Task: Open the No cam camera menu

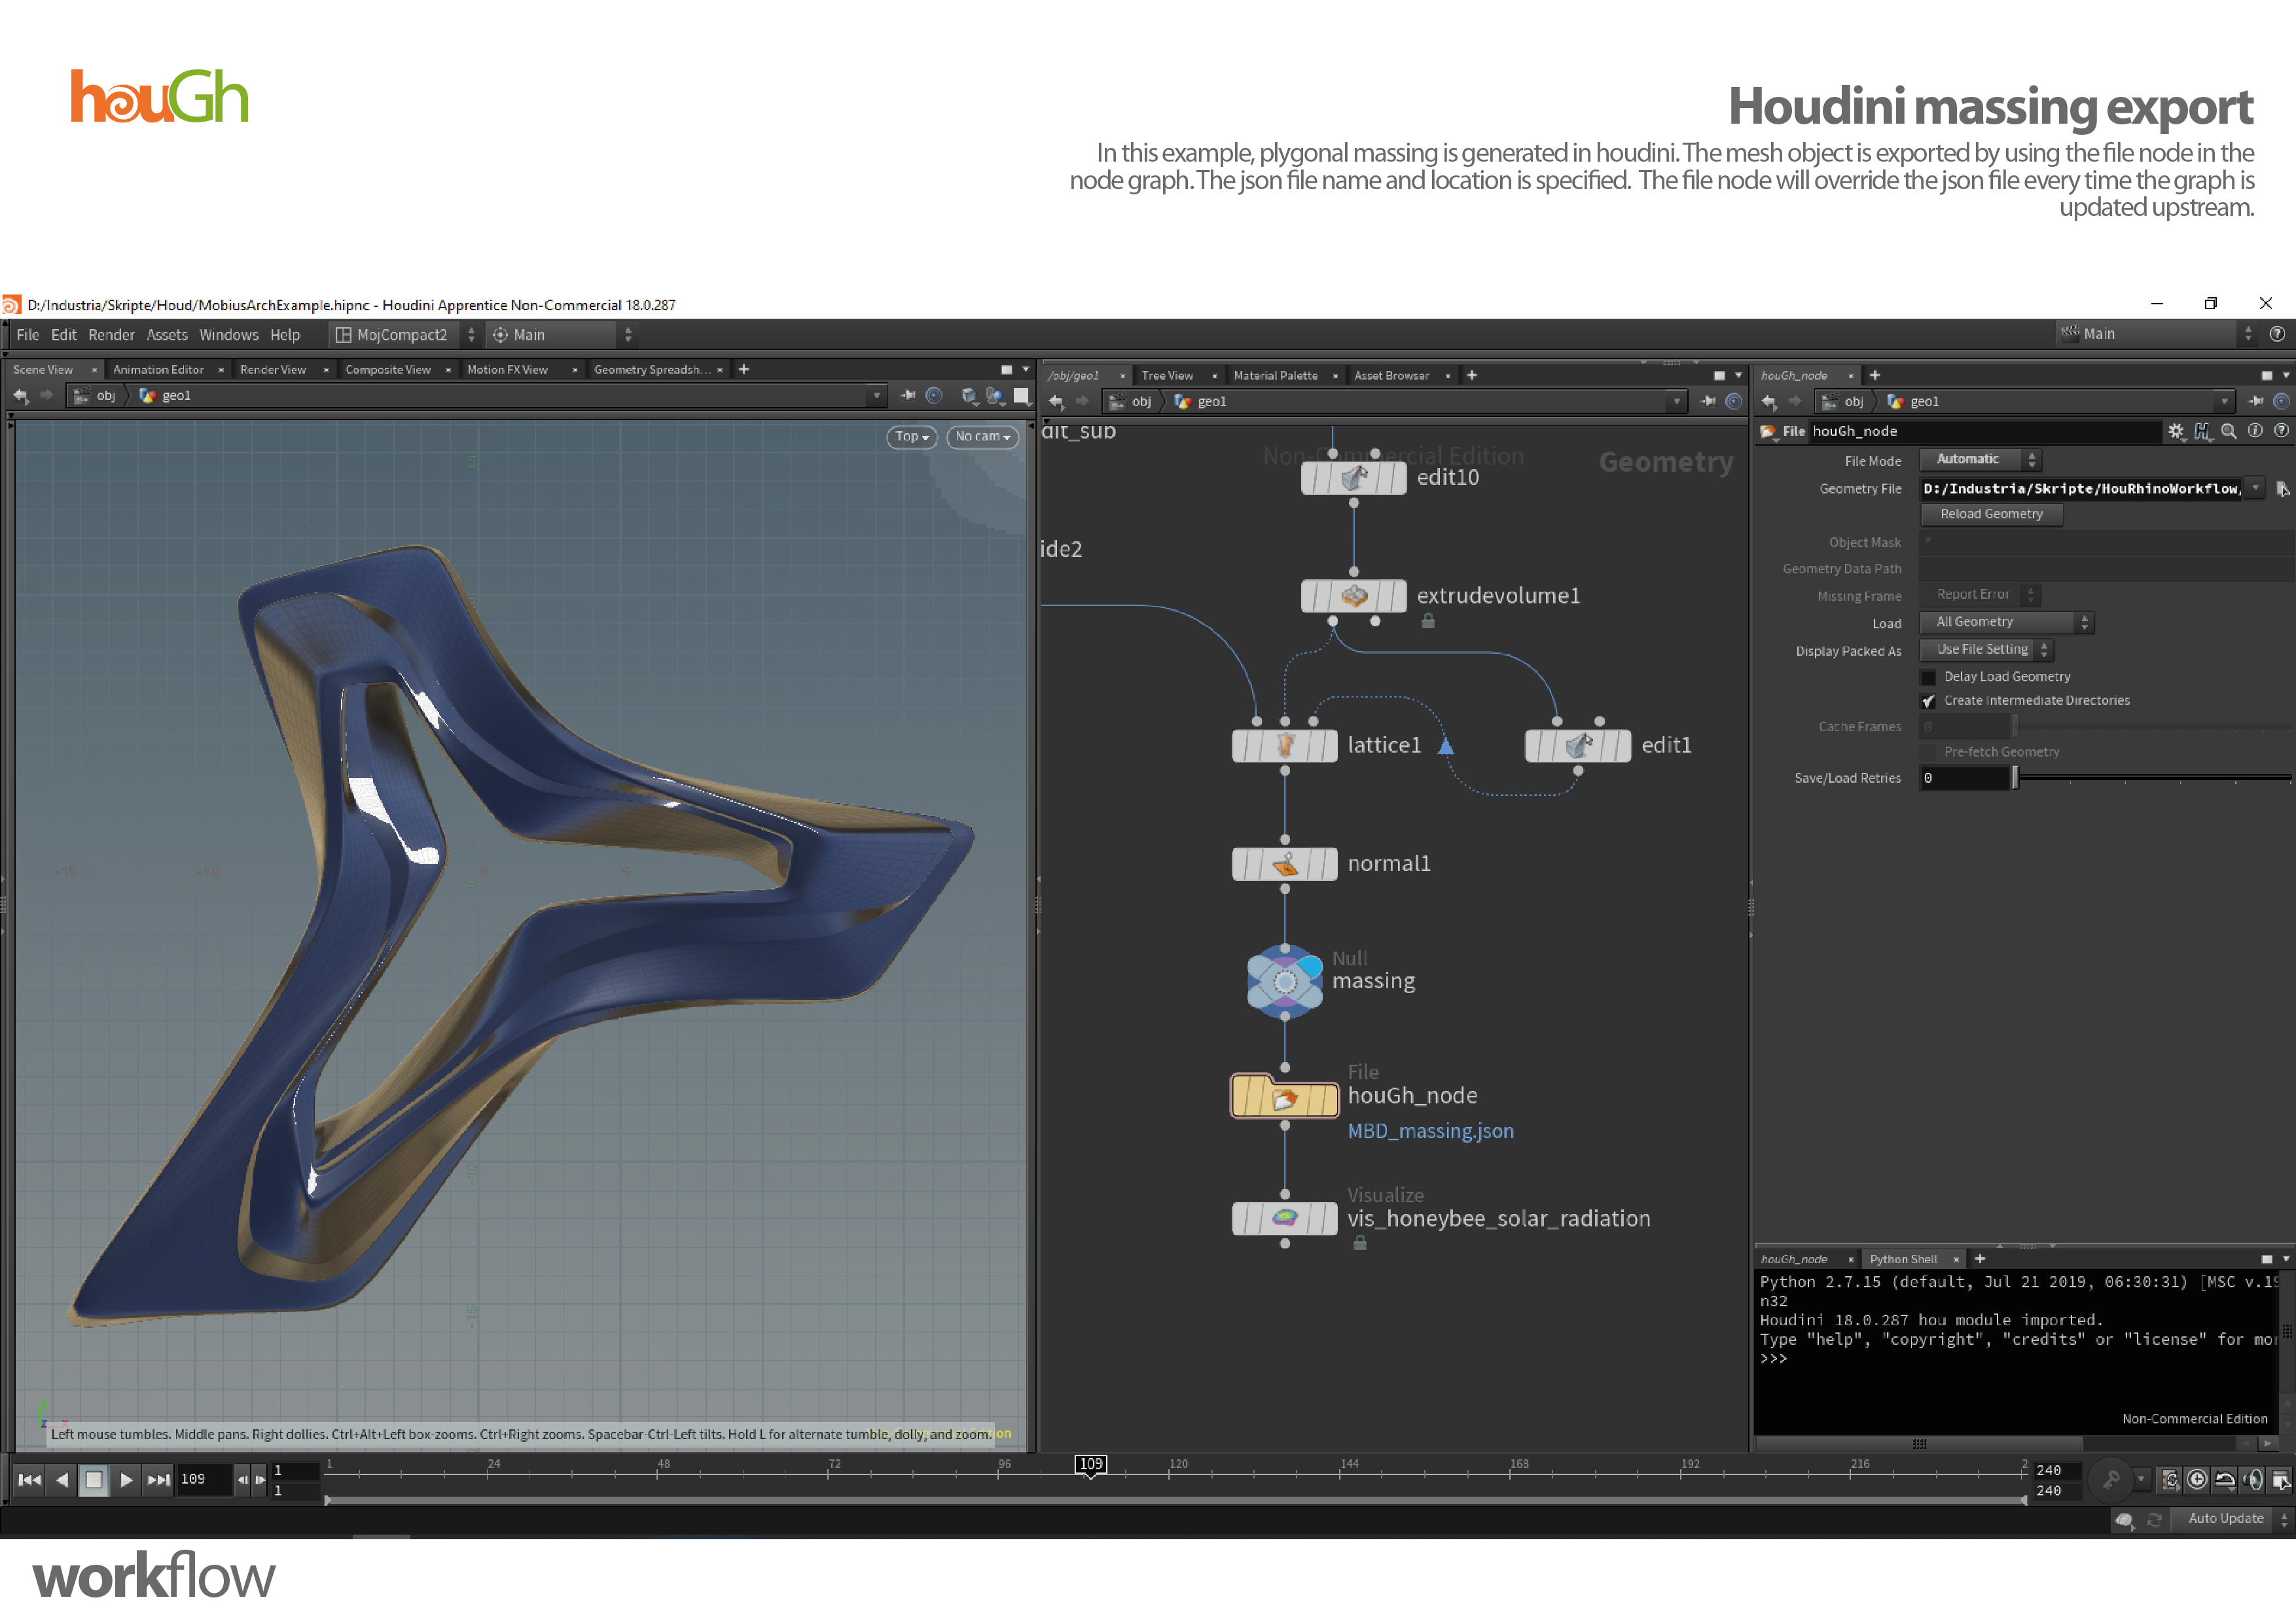Action: coord(982,437)
